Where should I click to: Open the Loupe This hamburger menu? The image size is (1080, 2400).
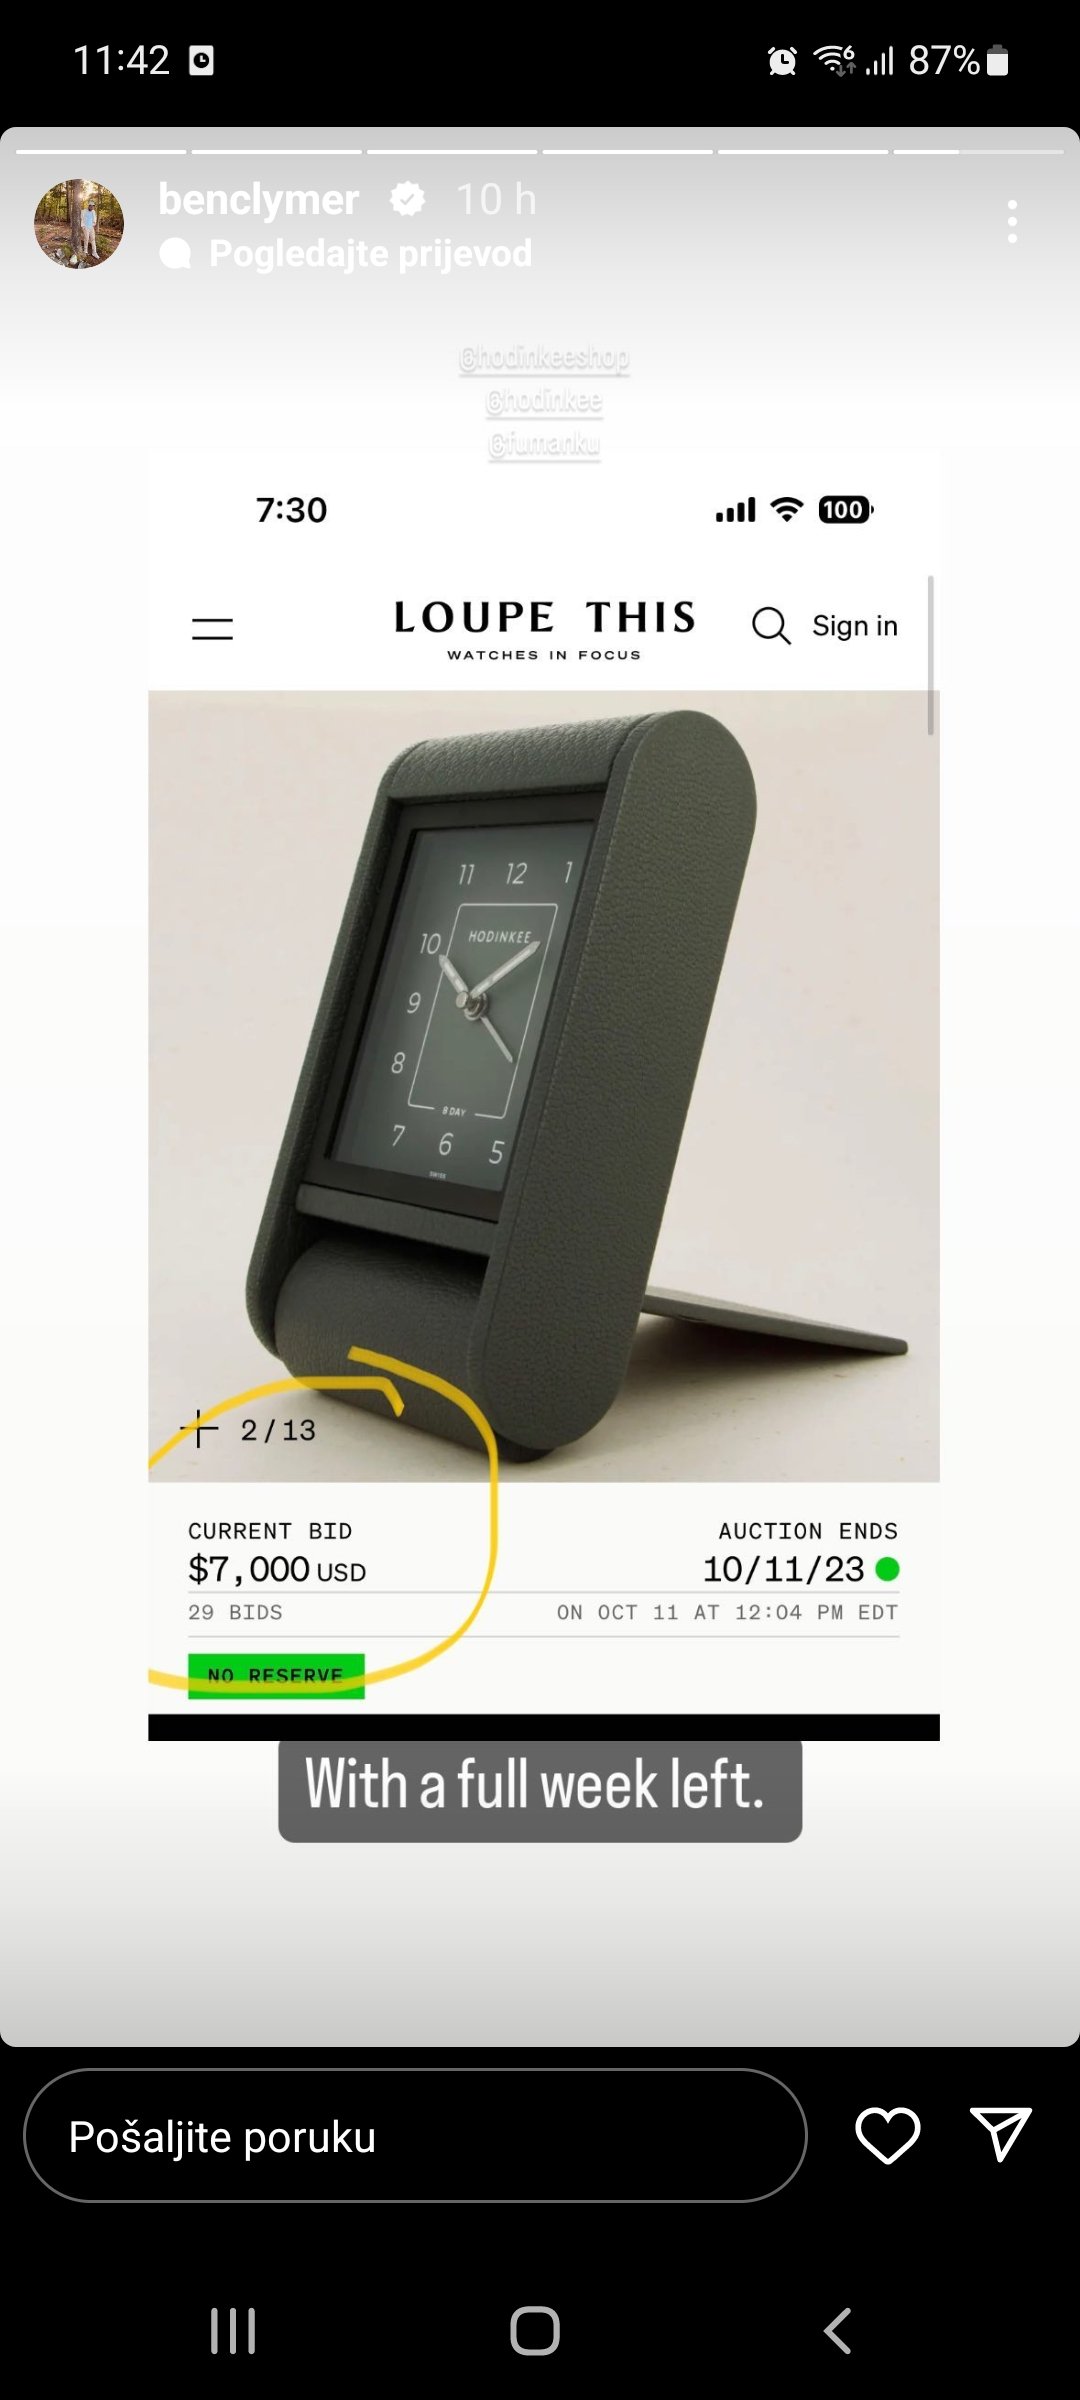coord(212,628)
